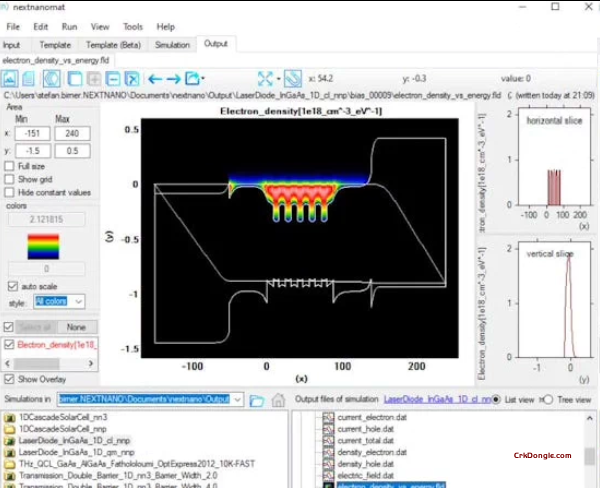Image resolution: width=600 pixels, height=488 pixels.
Task: Click the image view icon in toolbar
Action: (12, 78)
